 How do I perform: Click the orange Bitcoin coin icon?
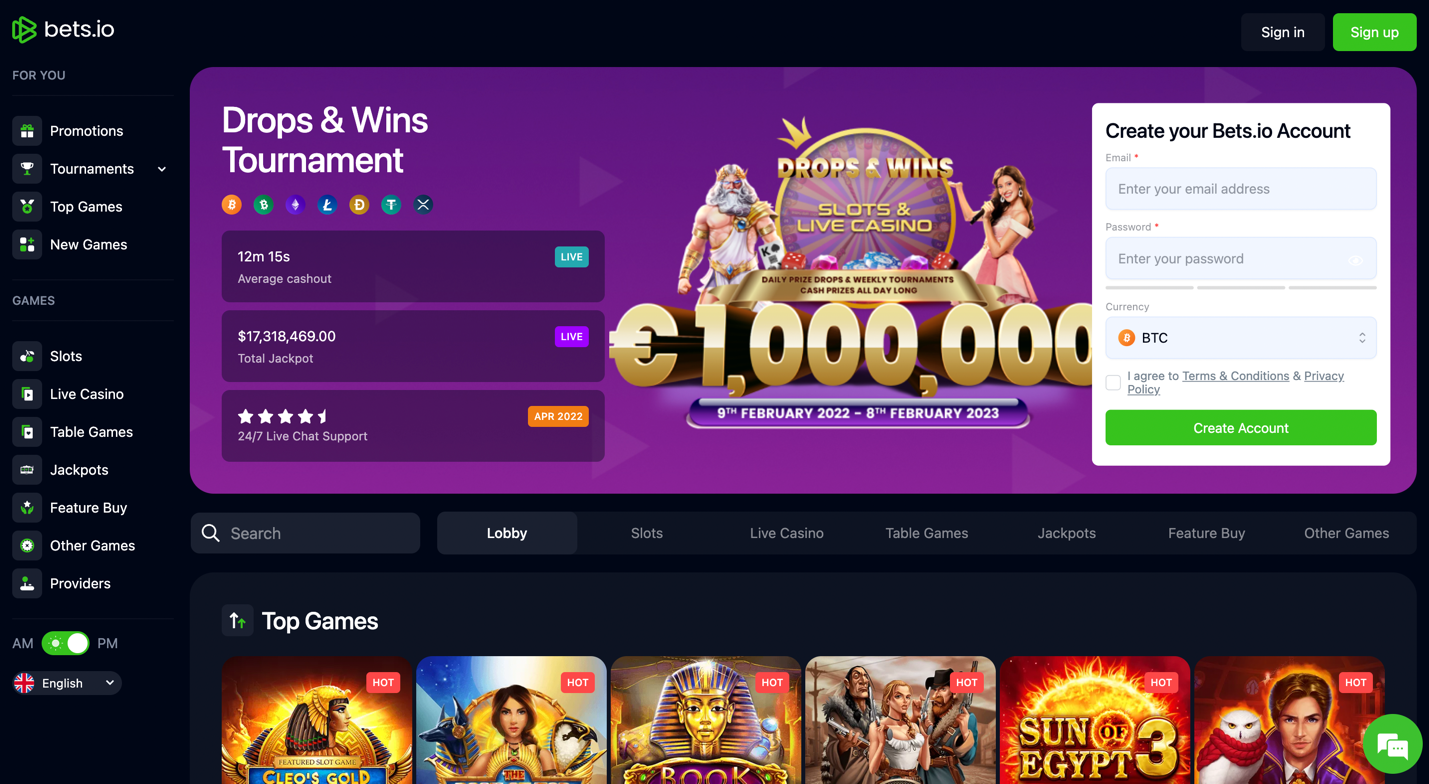click(x=232, y=205)
